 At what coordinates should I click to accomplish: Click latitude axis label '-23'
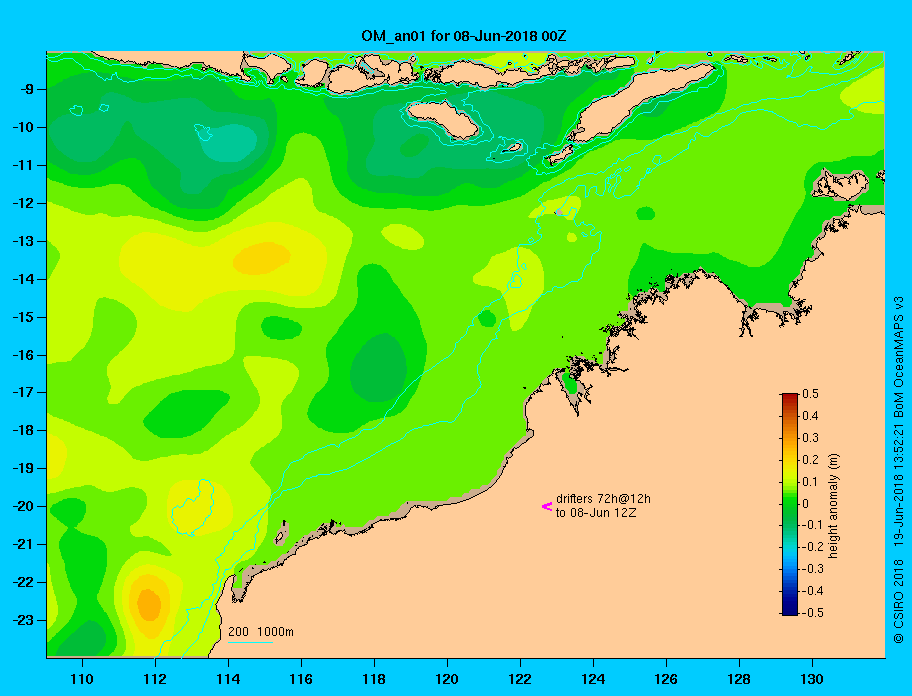tap(23, 620)
